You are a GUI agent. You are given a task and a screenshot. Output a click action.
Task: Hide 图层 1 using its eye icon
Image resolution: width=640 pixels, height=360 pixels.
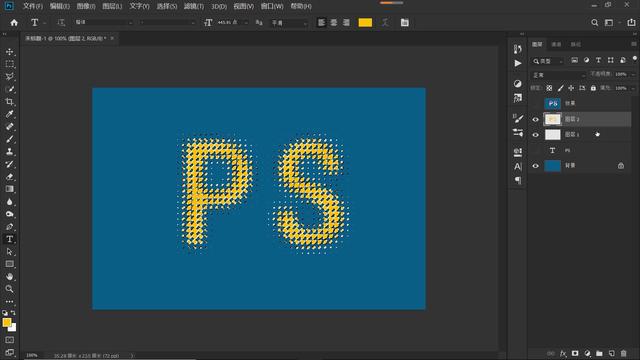coord(536,135)
